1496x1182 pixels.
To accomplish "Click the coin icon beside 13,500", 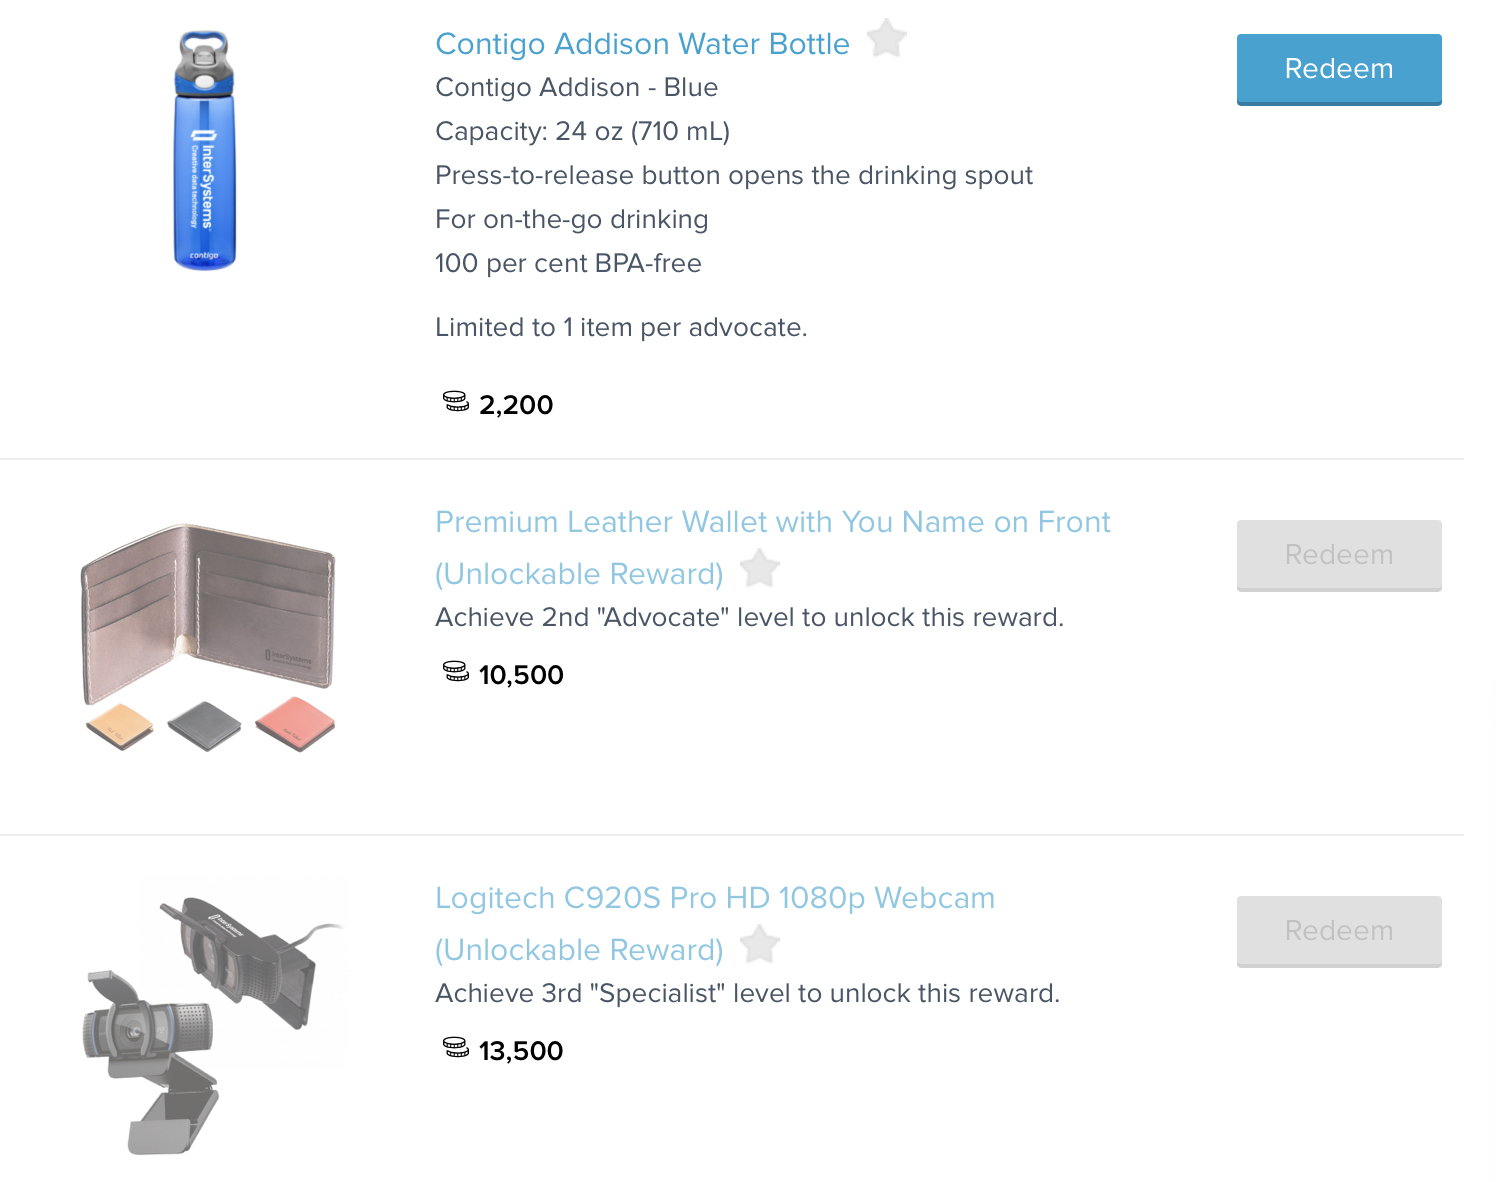I will pyautogui.click(x=456, y=1048).
